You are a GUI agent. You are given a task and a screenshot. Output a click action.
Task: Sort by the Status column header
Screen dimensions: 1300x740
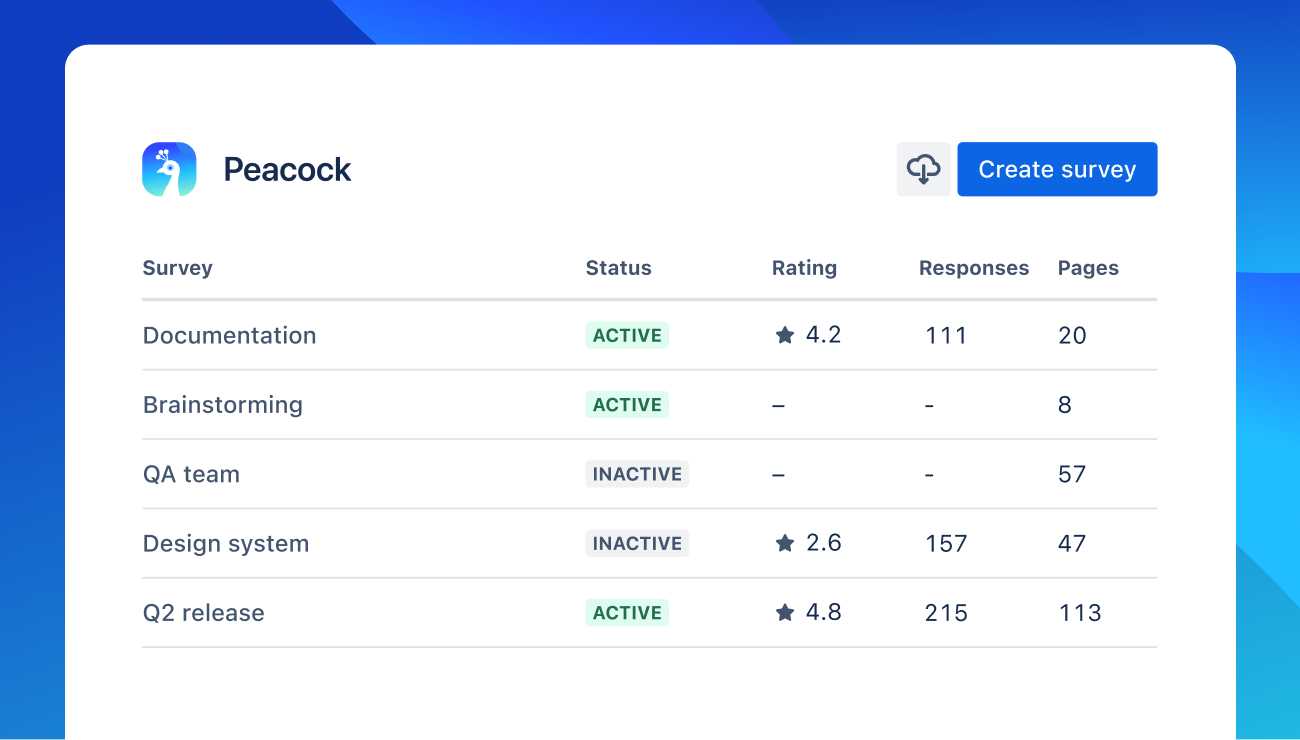click(x=618, y=268)
